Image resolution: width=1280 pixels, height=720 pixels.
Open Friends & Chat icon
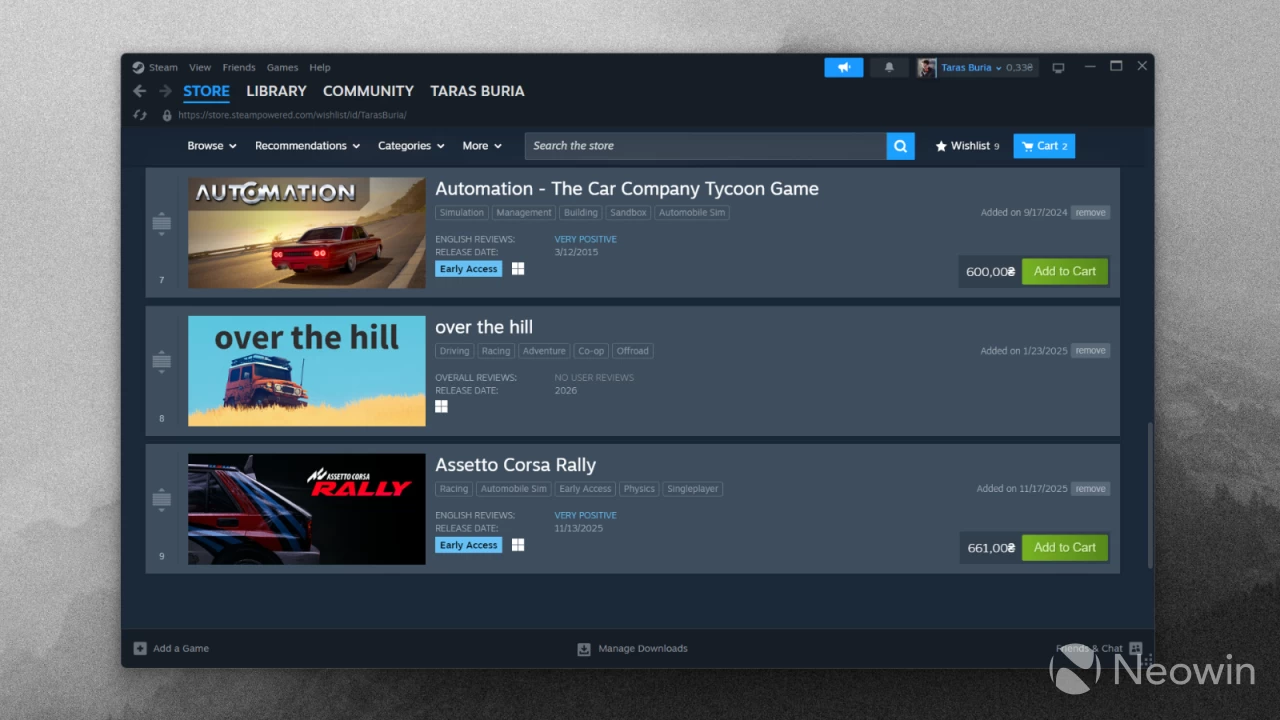pyautogui.click(x=1135, y=648)
